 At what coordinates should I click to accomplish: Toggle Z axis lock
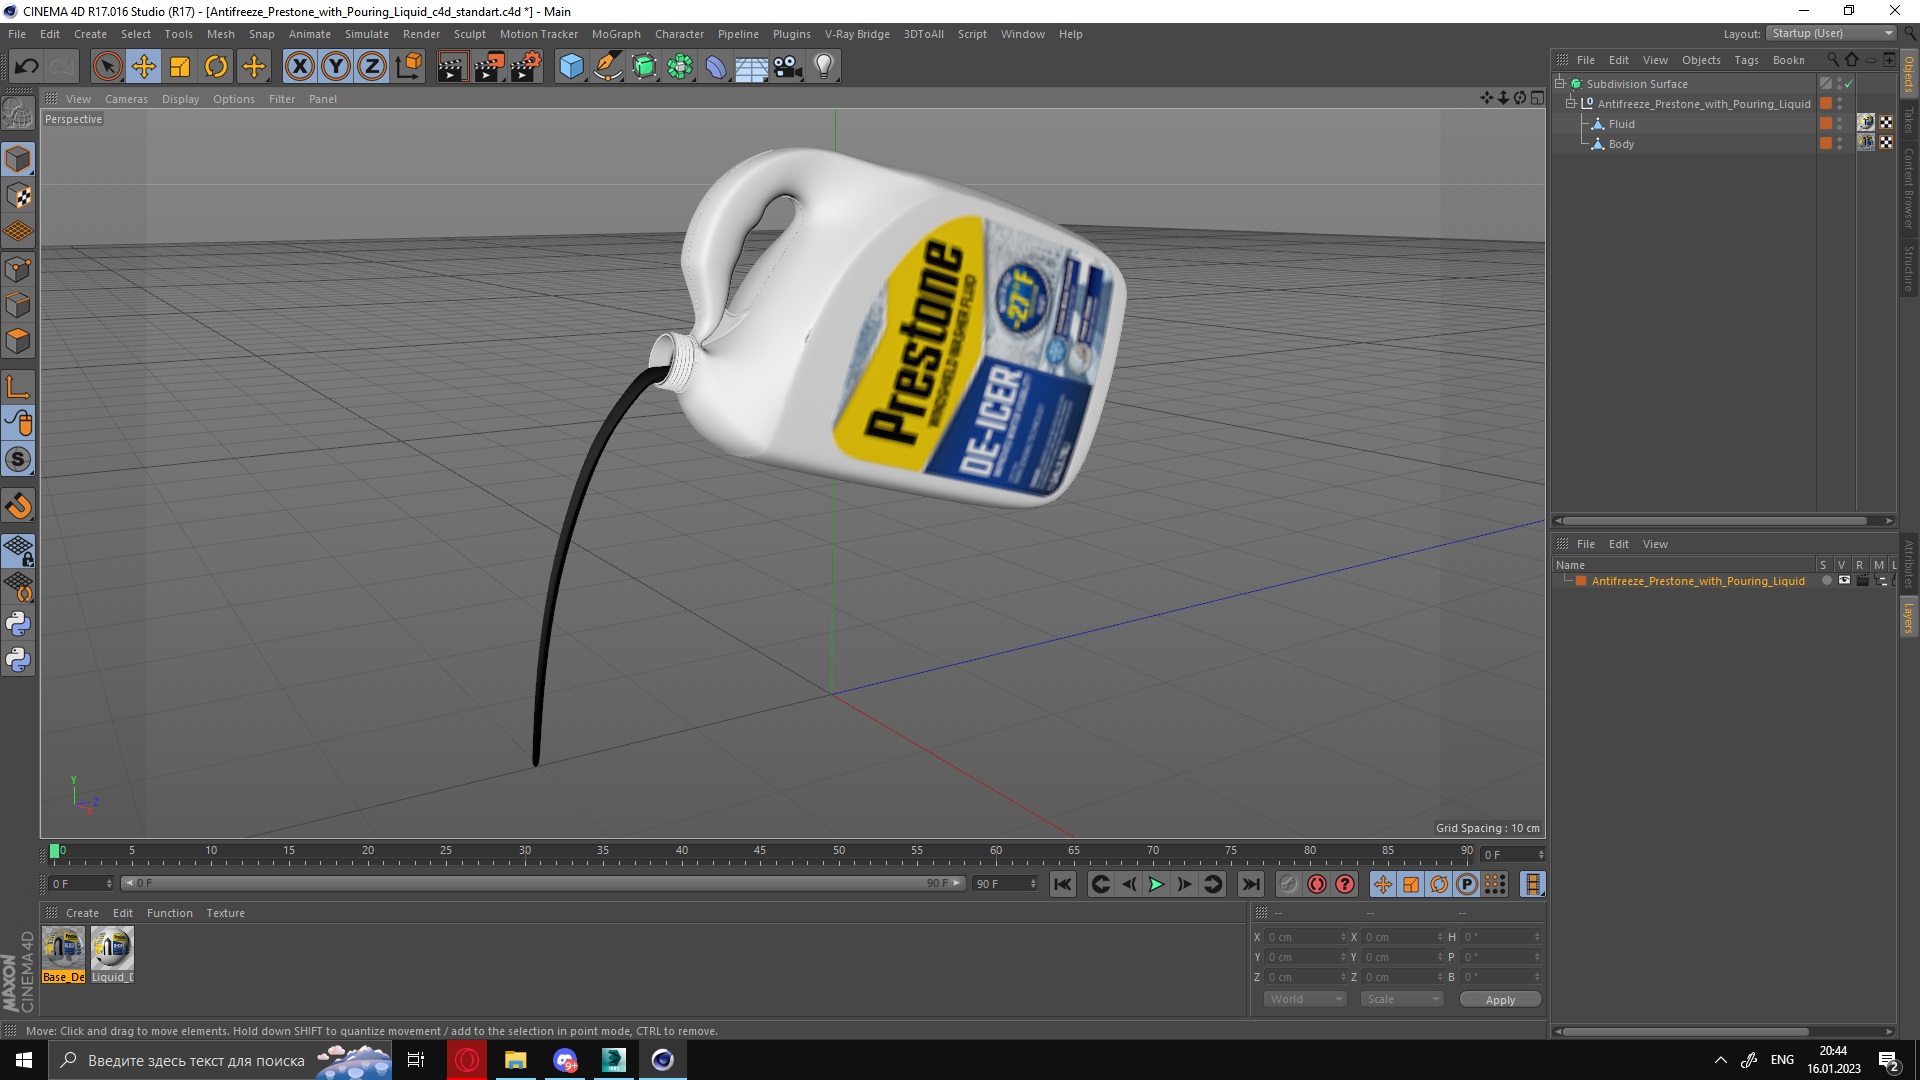[x=371, y=67]
